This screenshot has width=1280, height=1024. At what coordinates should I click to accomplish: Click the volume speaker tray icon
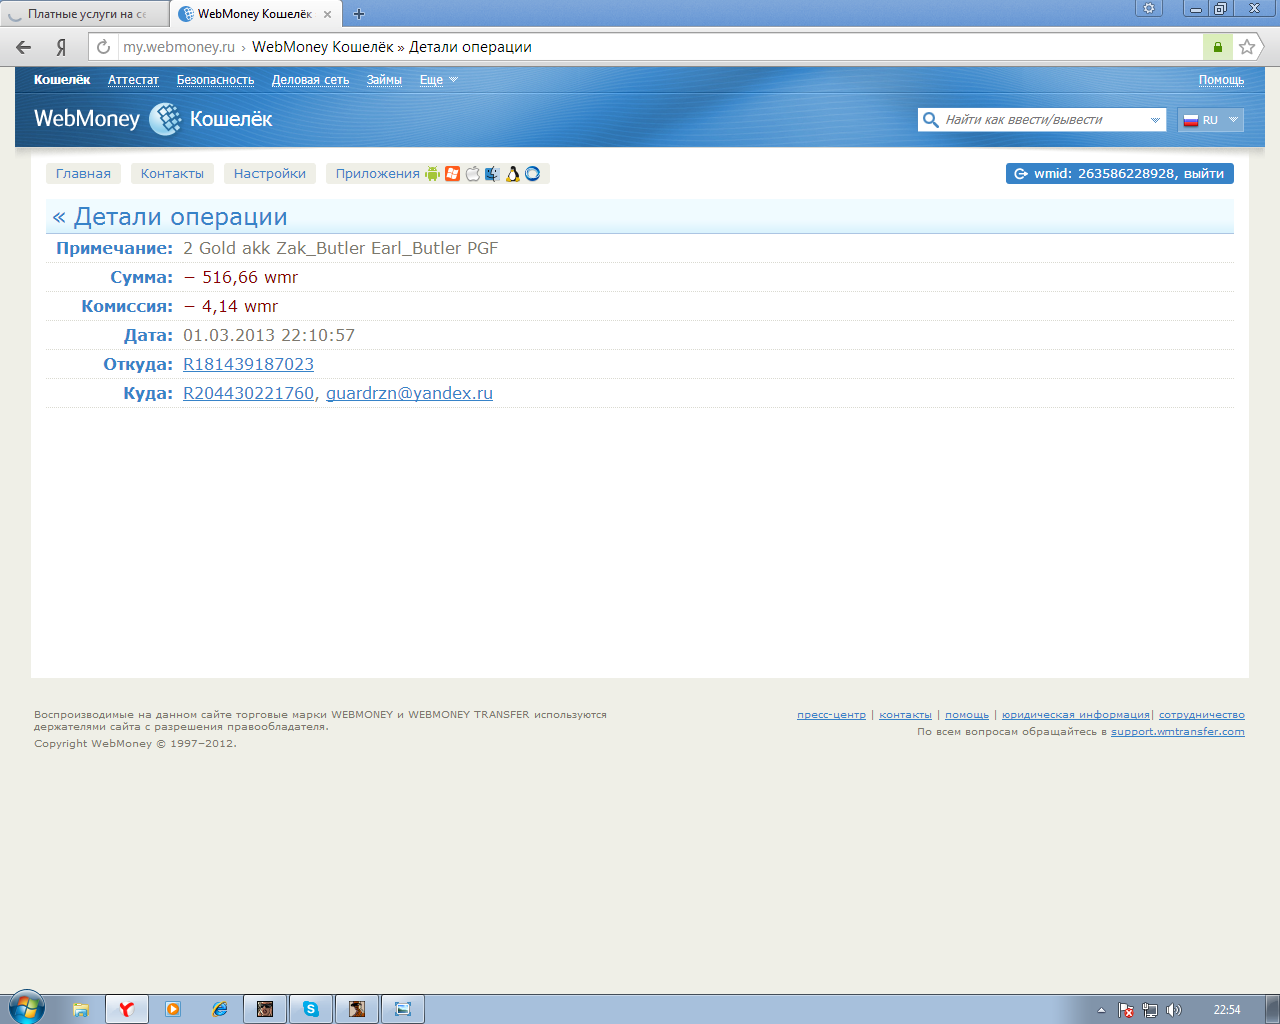[1174, 1010]
